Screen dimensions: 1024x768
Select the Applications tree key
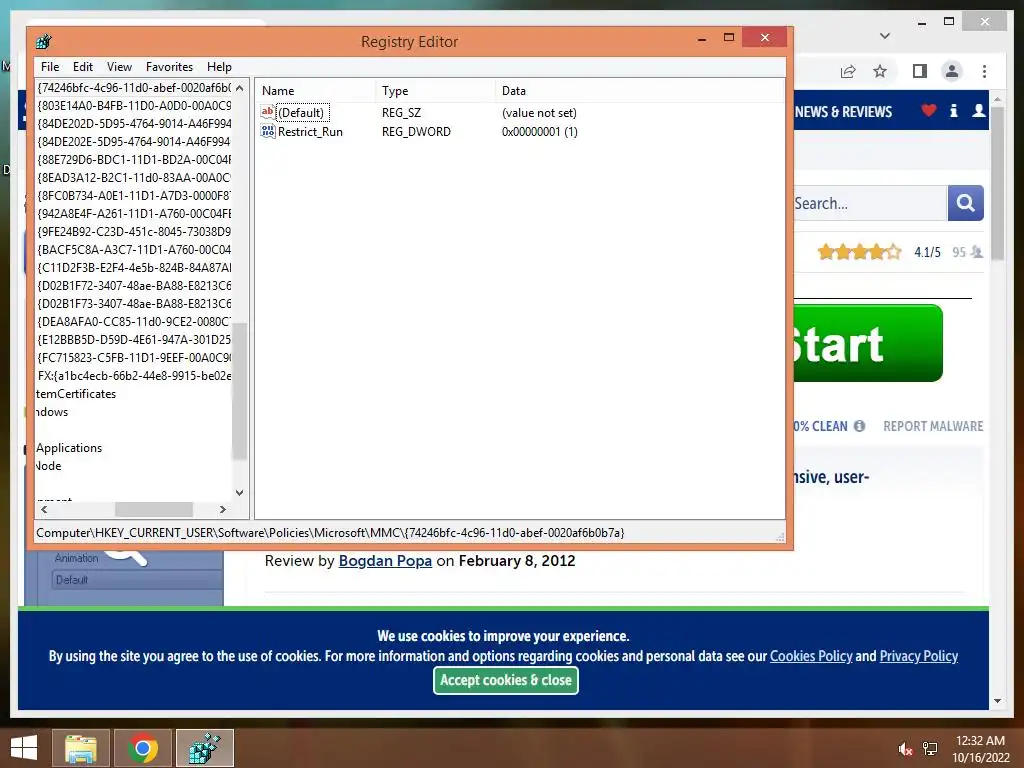69,448
